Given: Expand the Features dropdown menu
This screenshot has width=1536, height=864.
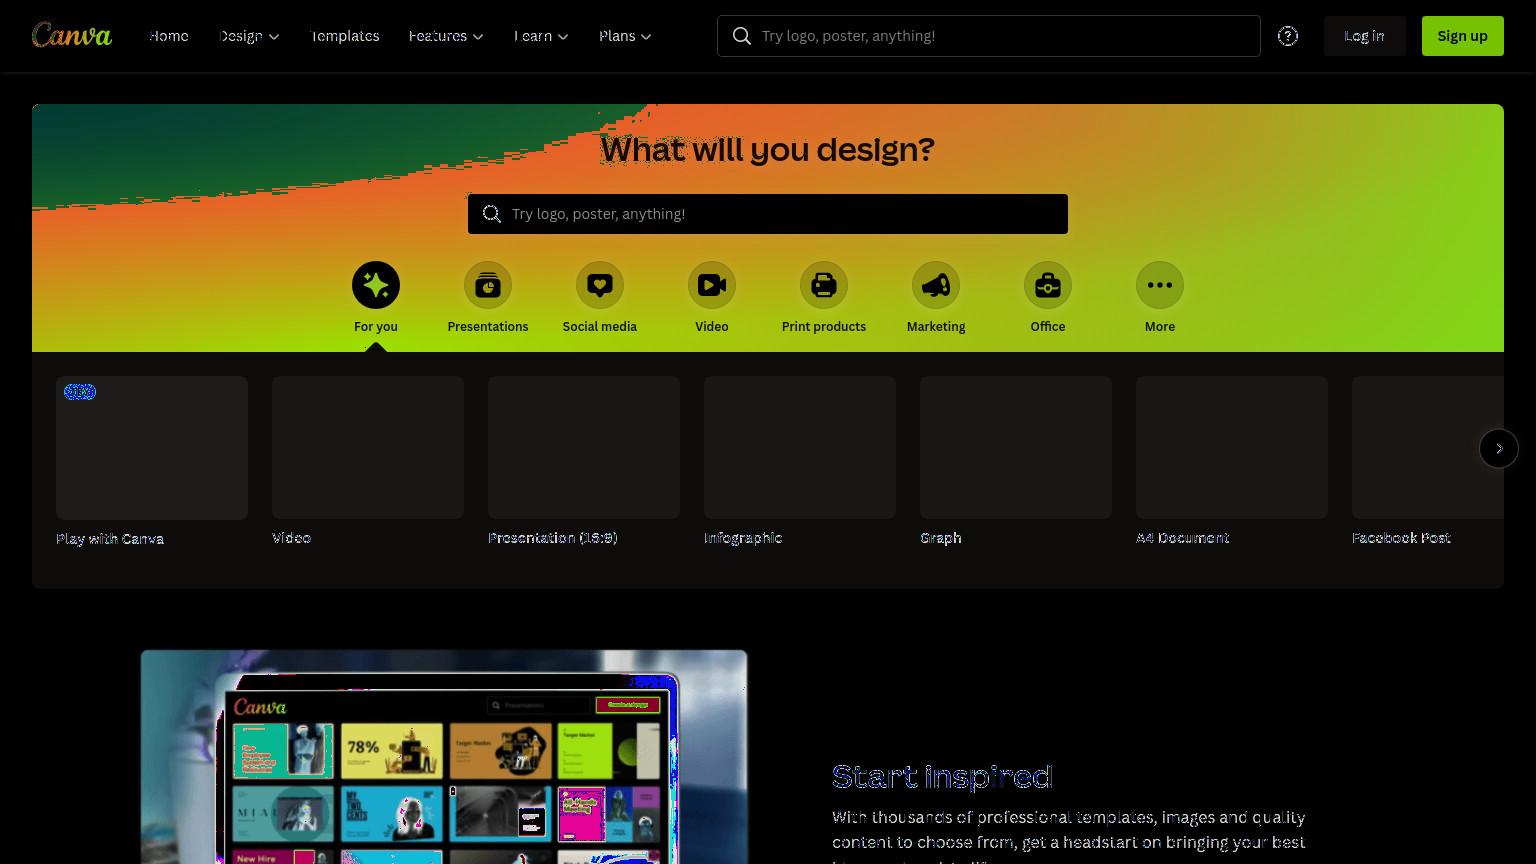Looking at the screenshot, I should (446, 36).
